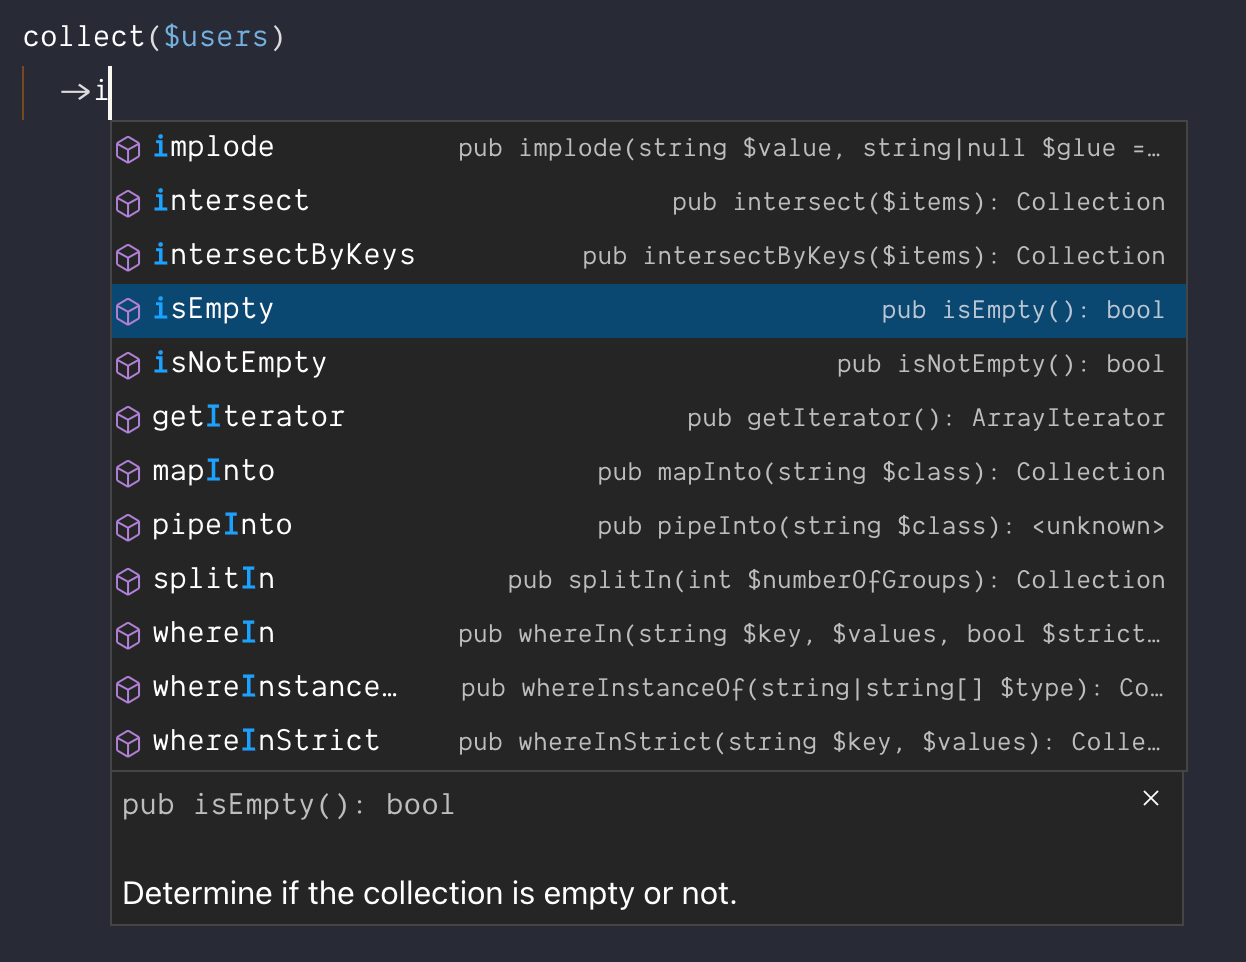The height and width of the screenshot is (962, 1246).
Task: Click the method icon beside whereInstance…
Action: pyautogui.click(x=128, y=690)
